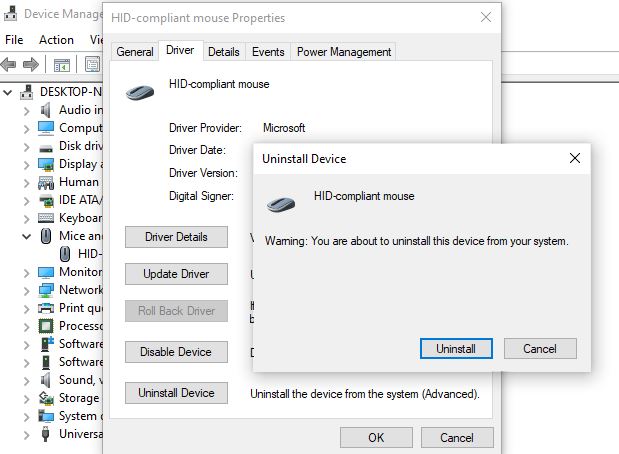619x454 pixels.
Task: Click Update Driver button
Action: coord(176,274)
